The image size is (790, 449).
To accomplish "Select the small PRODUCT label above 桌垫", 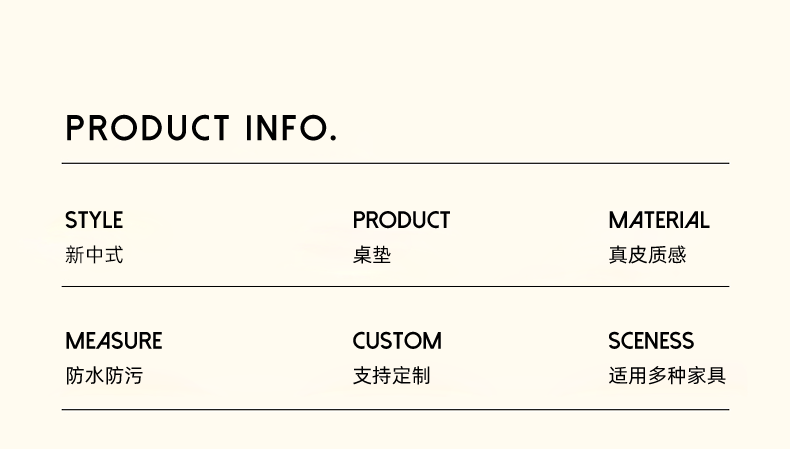I will (x=401, y=220).
